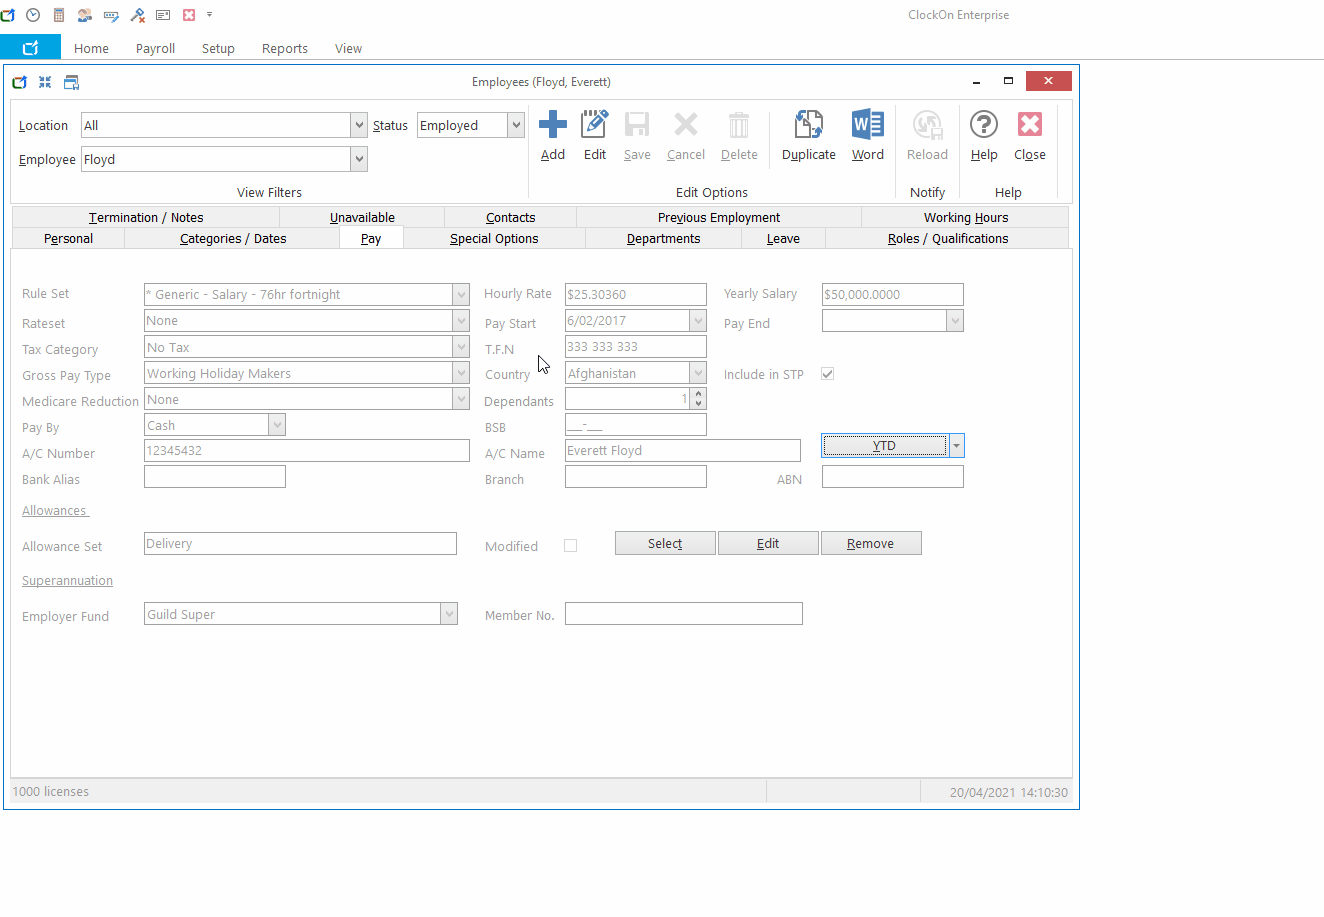This screenshot has height=917, width=1324.
Task: Switch to the Unavailable tab
Action: (x=362, y=217)
